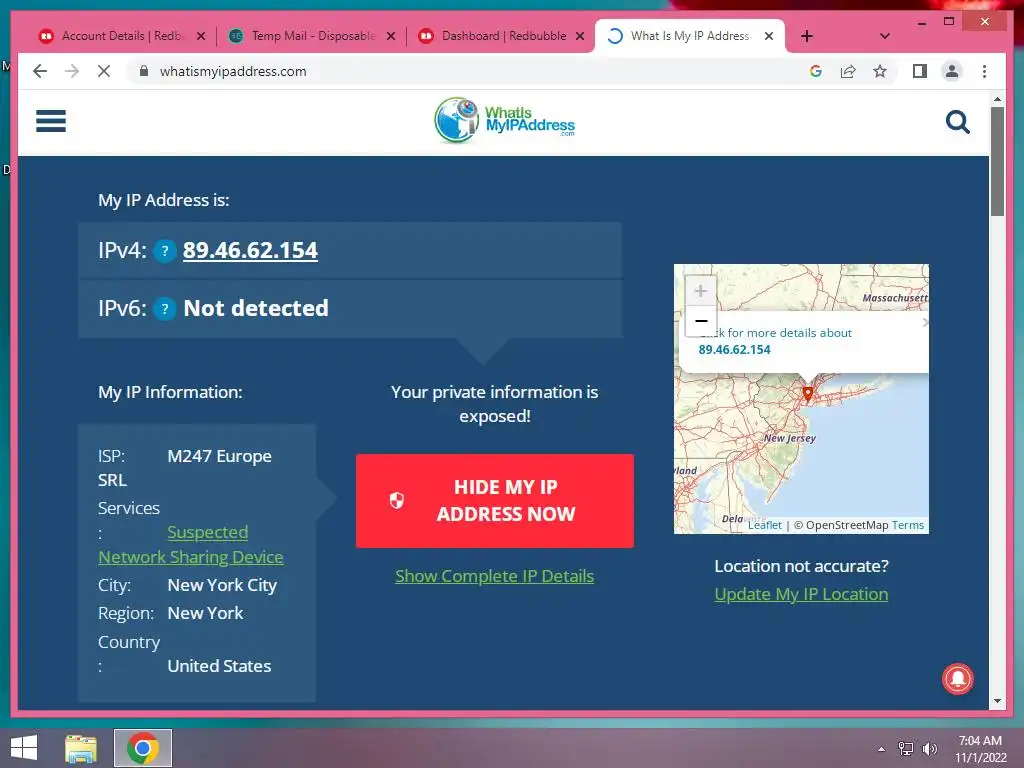Image resolution: width=1024 pixels, height=768 pixels.
Task: Open the Chrome profile avatar
Action: point(952,71)
